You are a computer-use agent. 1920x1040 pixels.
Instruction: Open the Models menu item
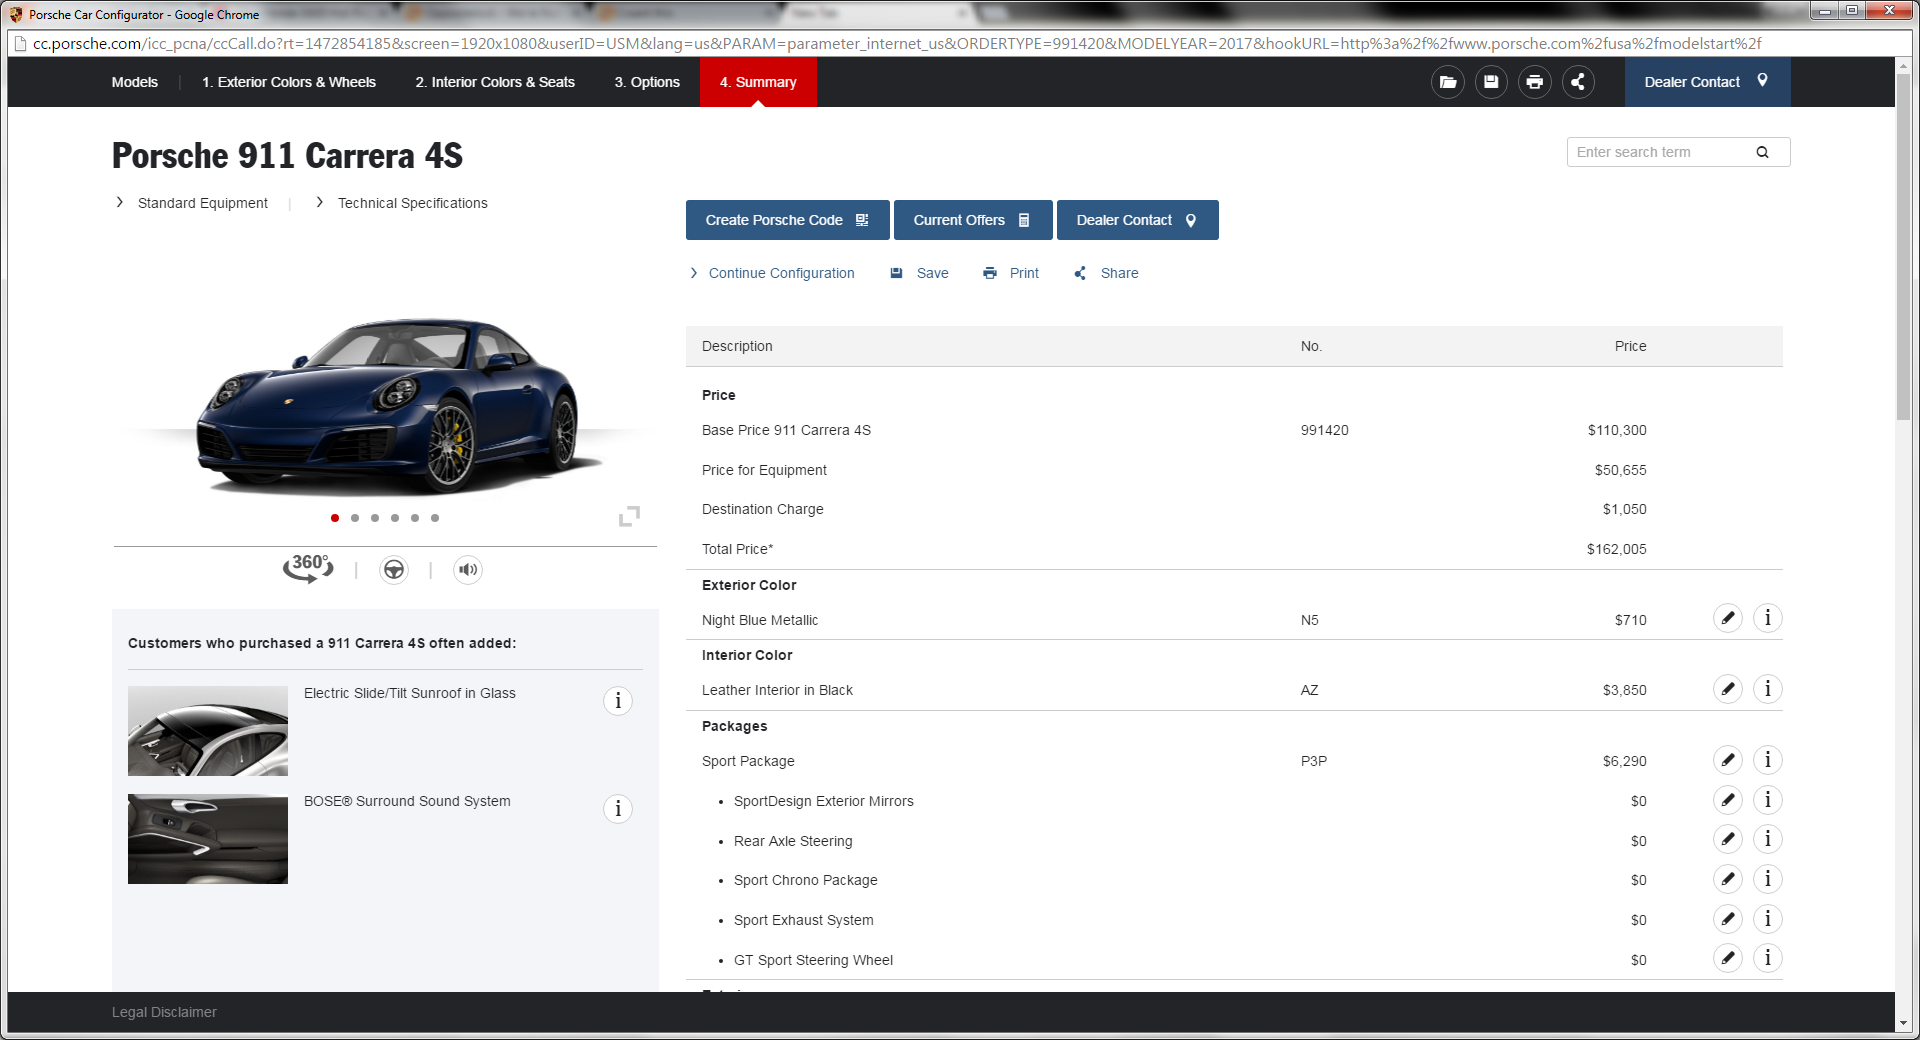coord(135,82)
